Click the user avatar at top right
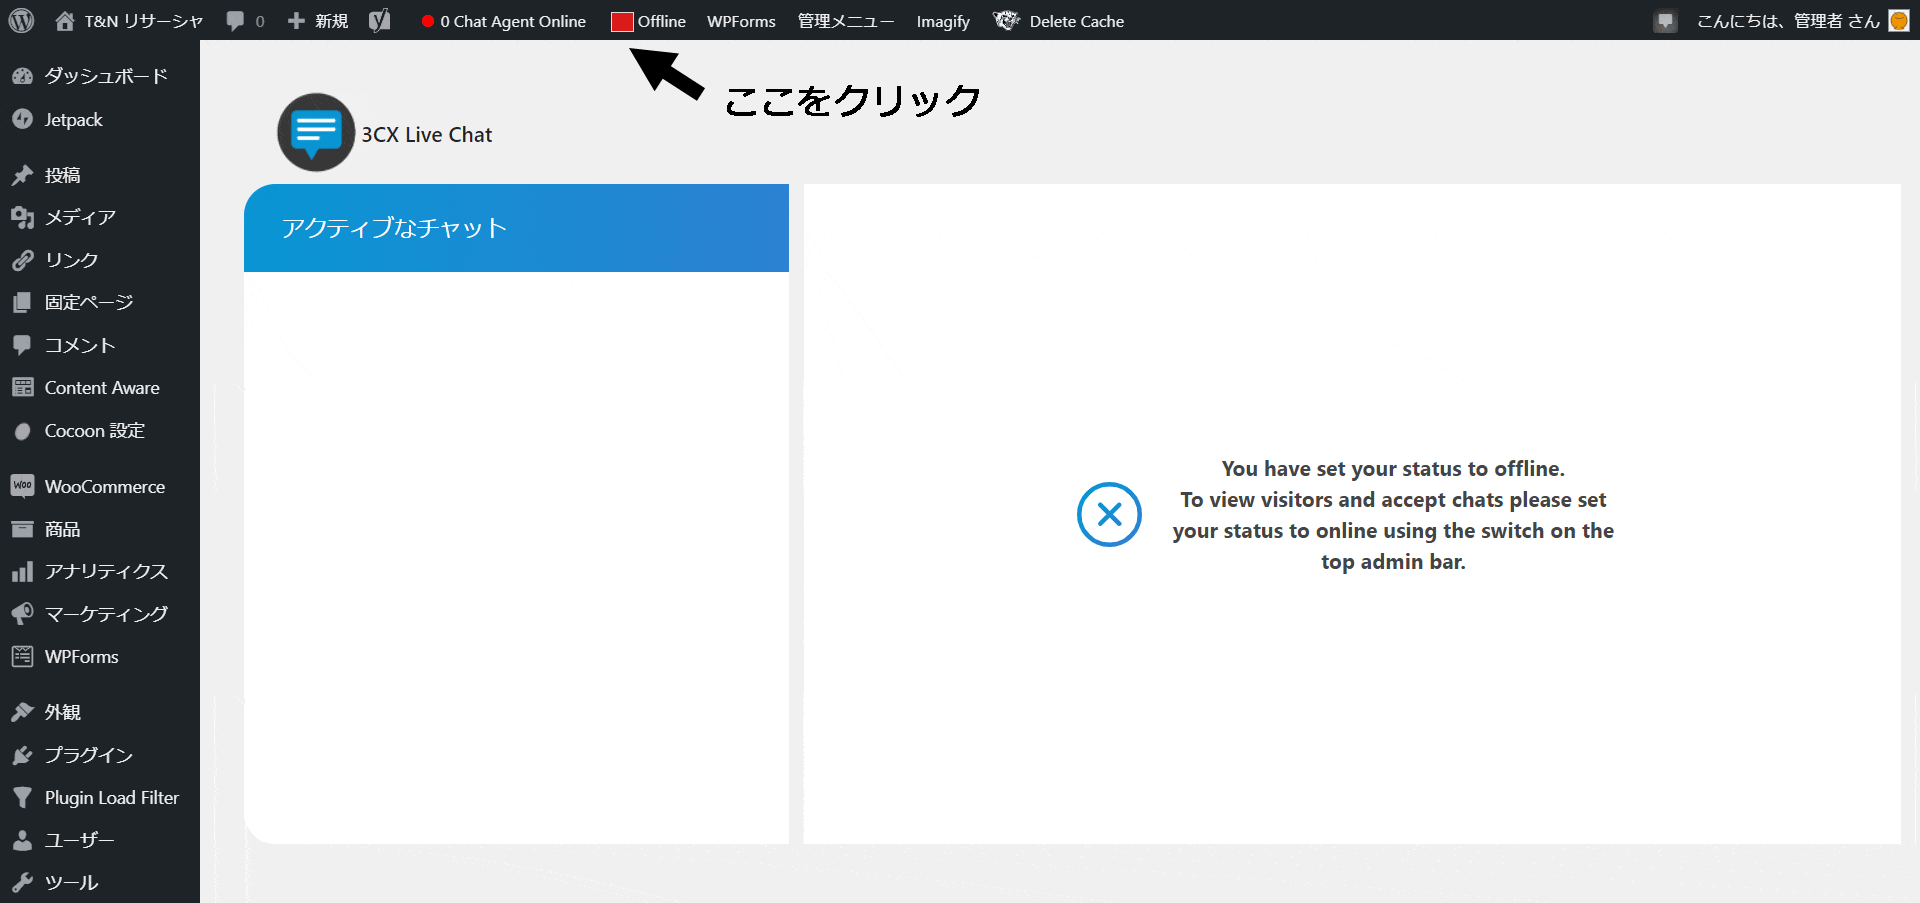This screenshot has width=1920, height=903. [1899, 21]
